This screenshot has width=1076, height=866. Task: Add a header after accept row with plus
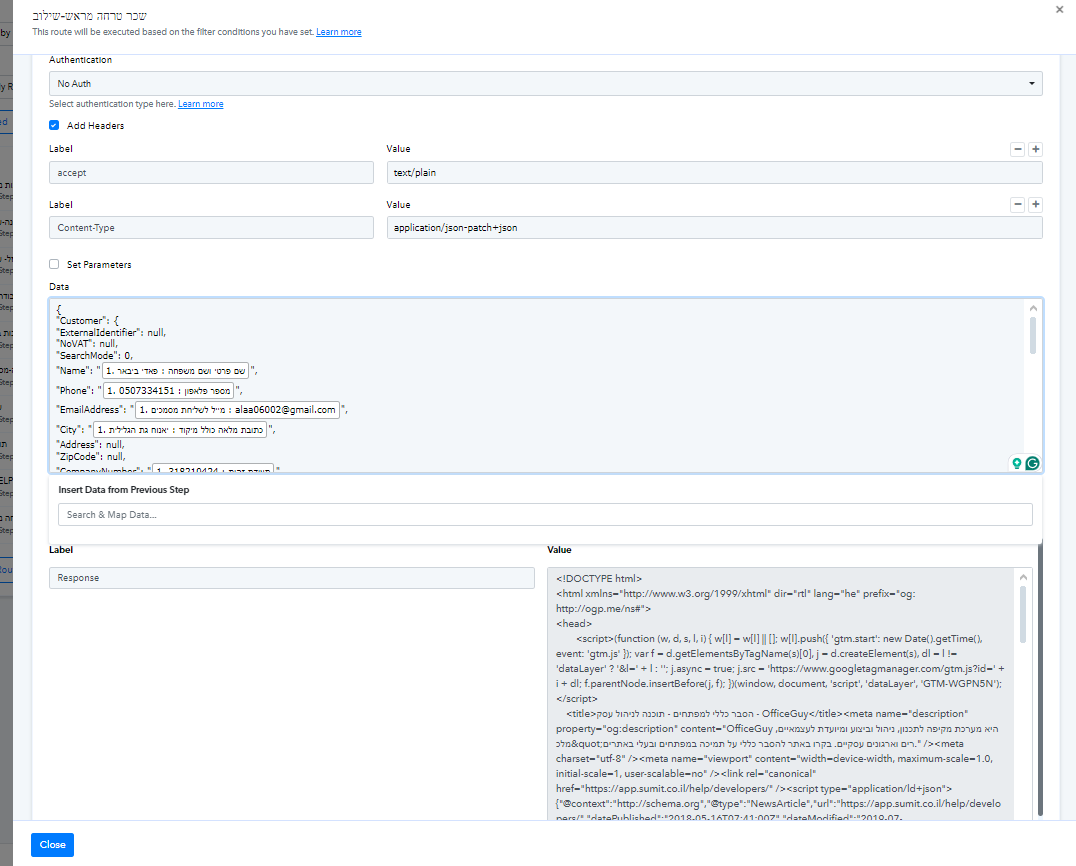(x=1036, y=149)
